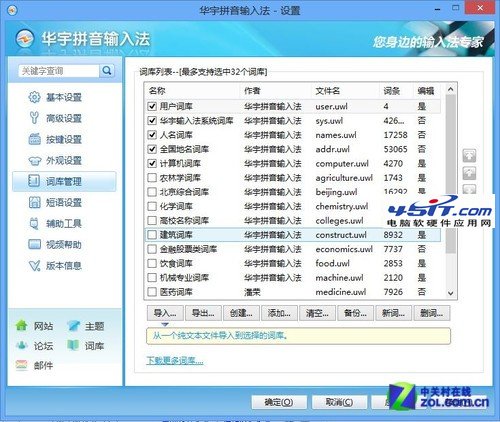Click the search magnifier icon
The image size is (500, 422).
pyautogui.click(x=107, y=71)
